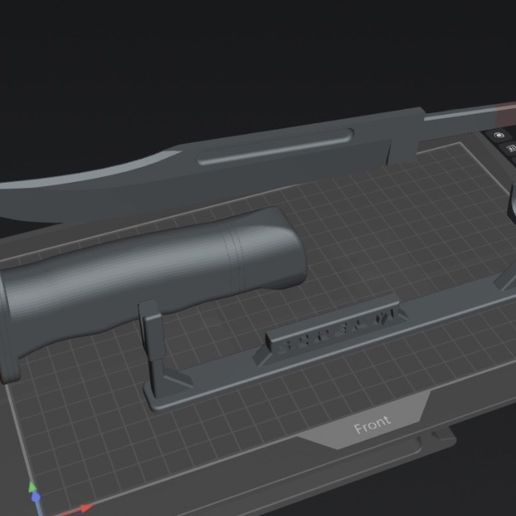
Task: Click the "Front" label on the build plate
Action: [372, 424]
